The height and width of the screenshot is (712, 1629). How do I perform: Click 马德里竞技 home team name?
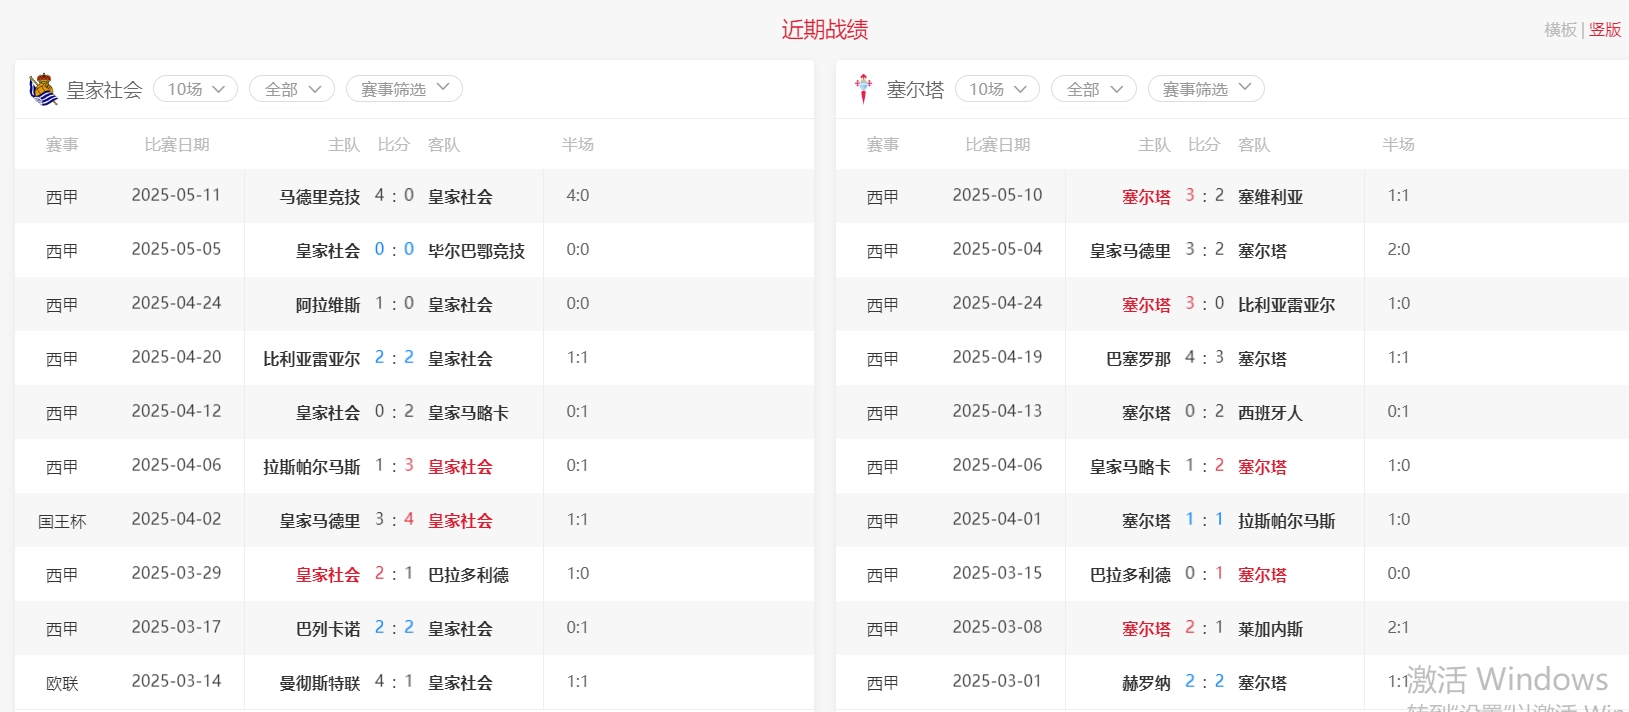(x=319, y=197)
